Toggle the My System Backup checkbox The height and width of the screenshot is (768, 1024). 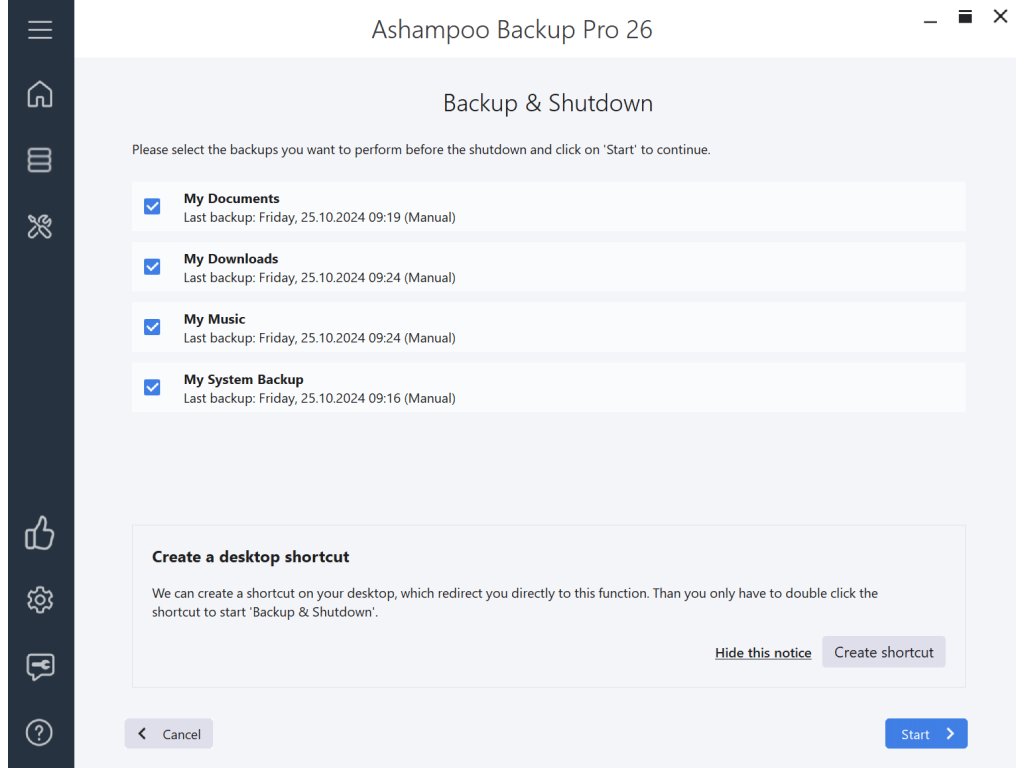(152, 387)
